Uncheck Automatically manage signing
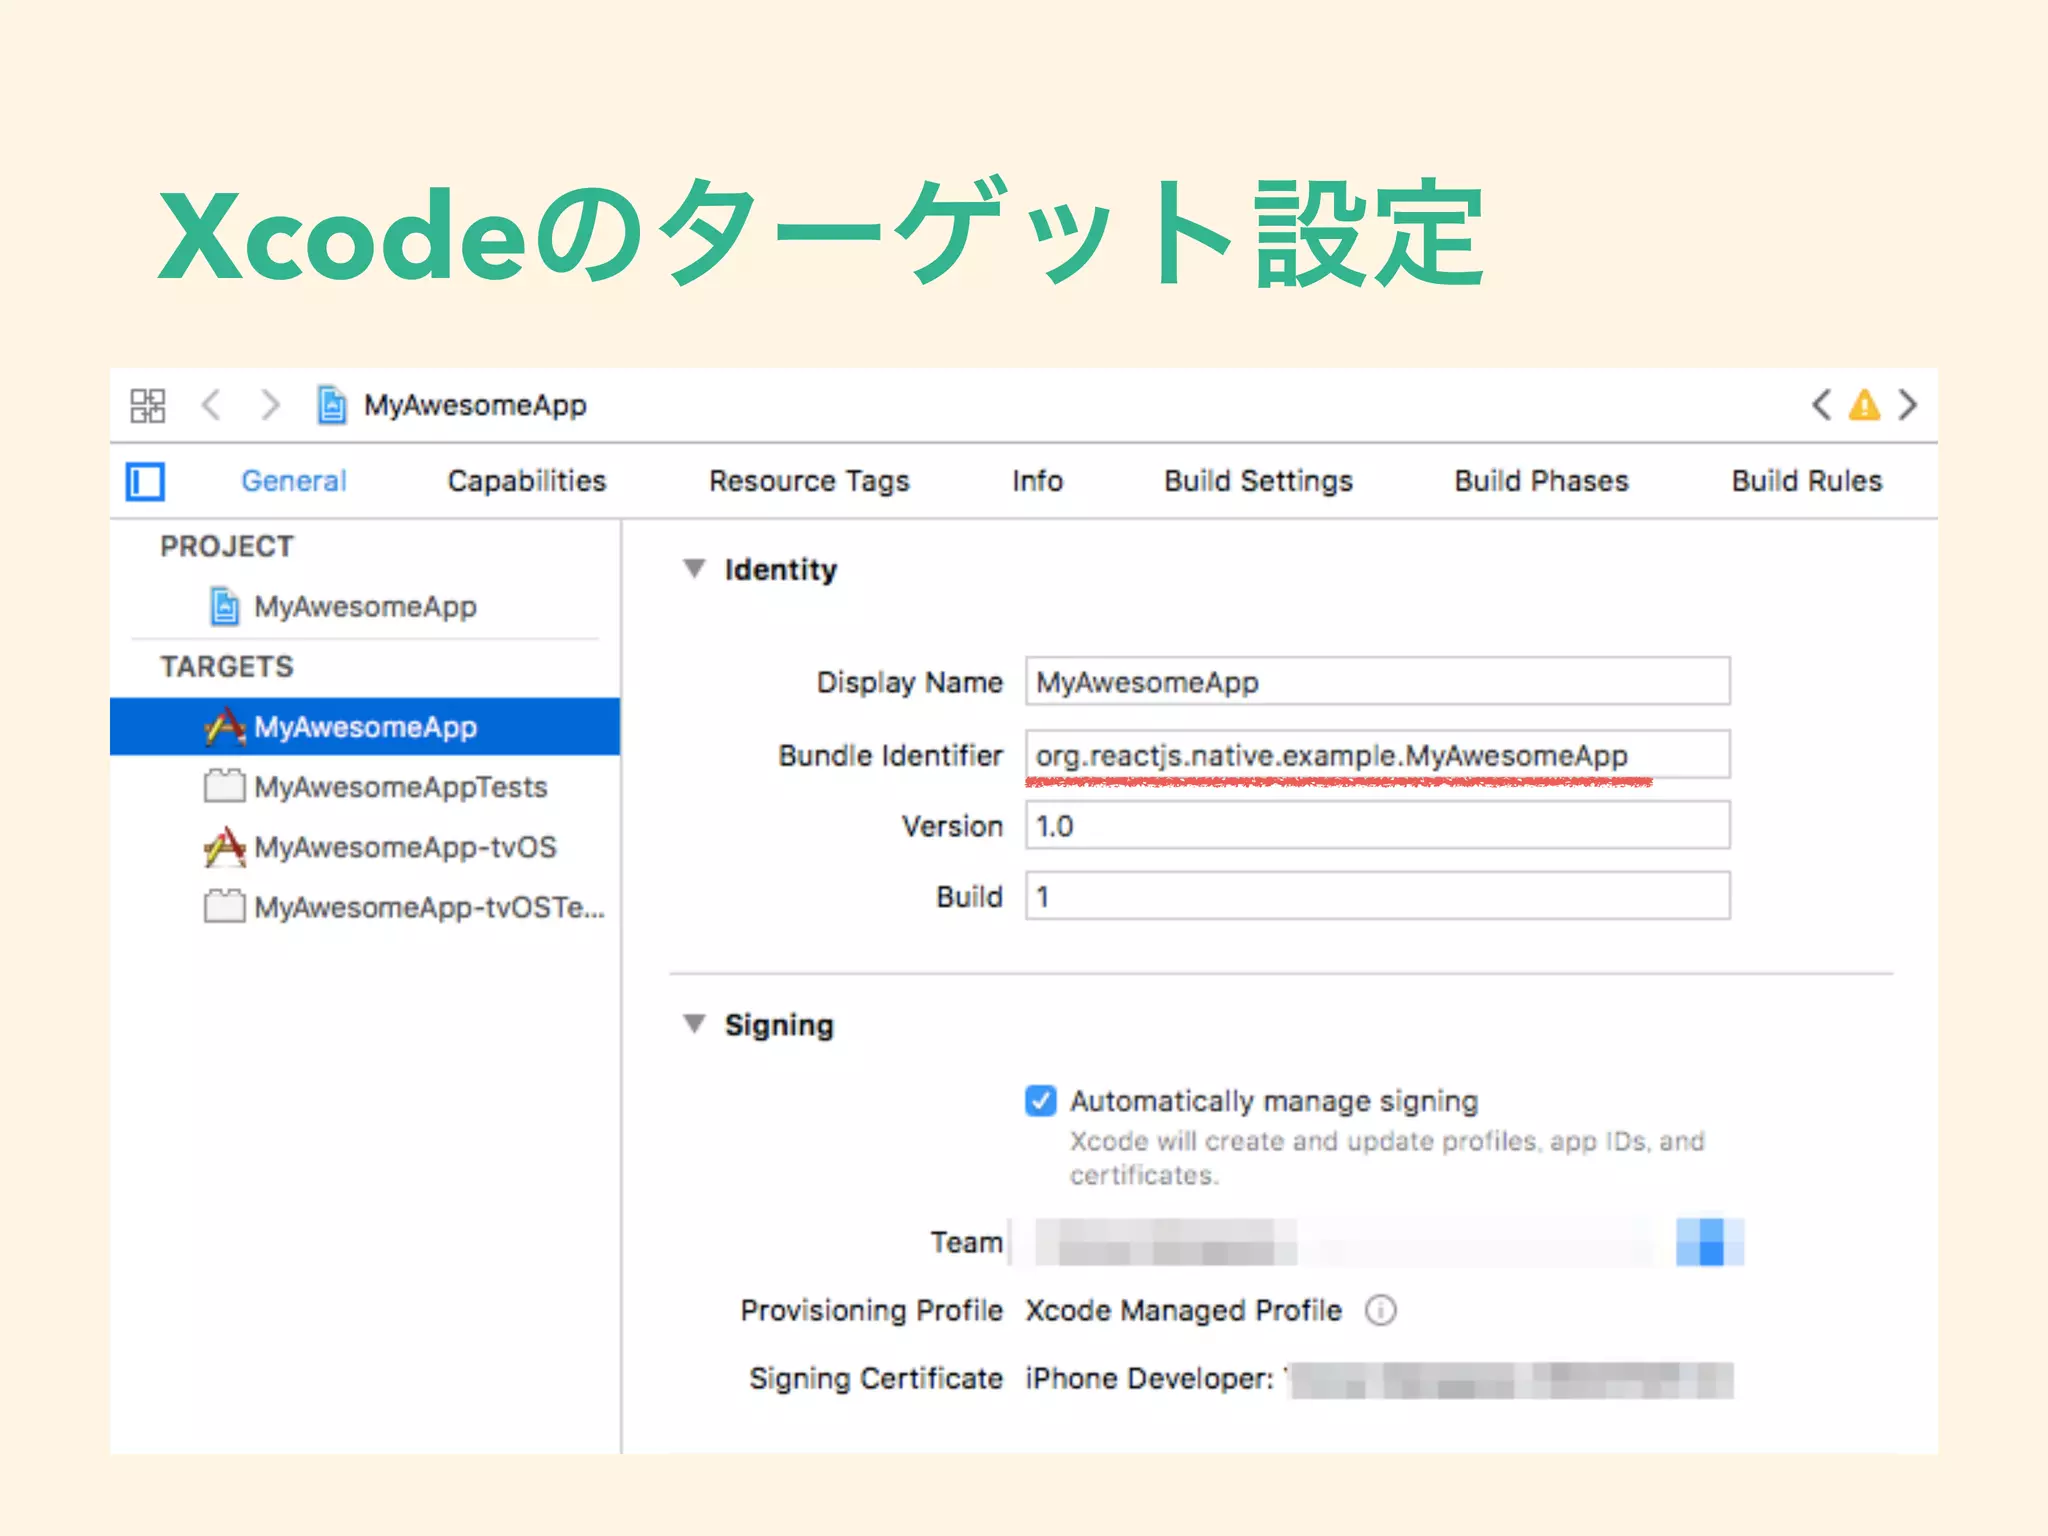This screenshot has width=2048, height=1536. tap(1041, 1101)
